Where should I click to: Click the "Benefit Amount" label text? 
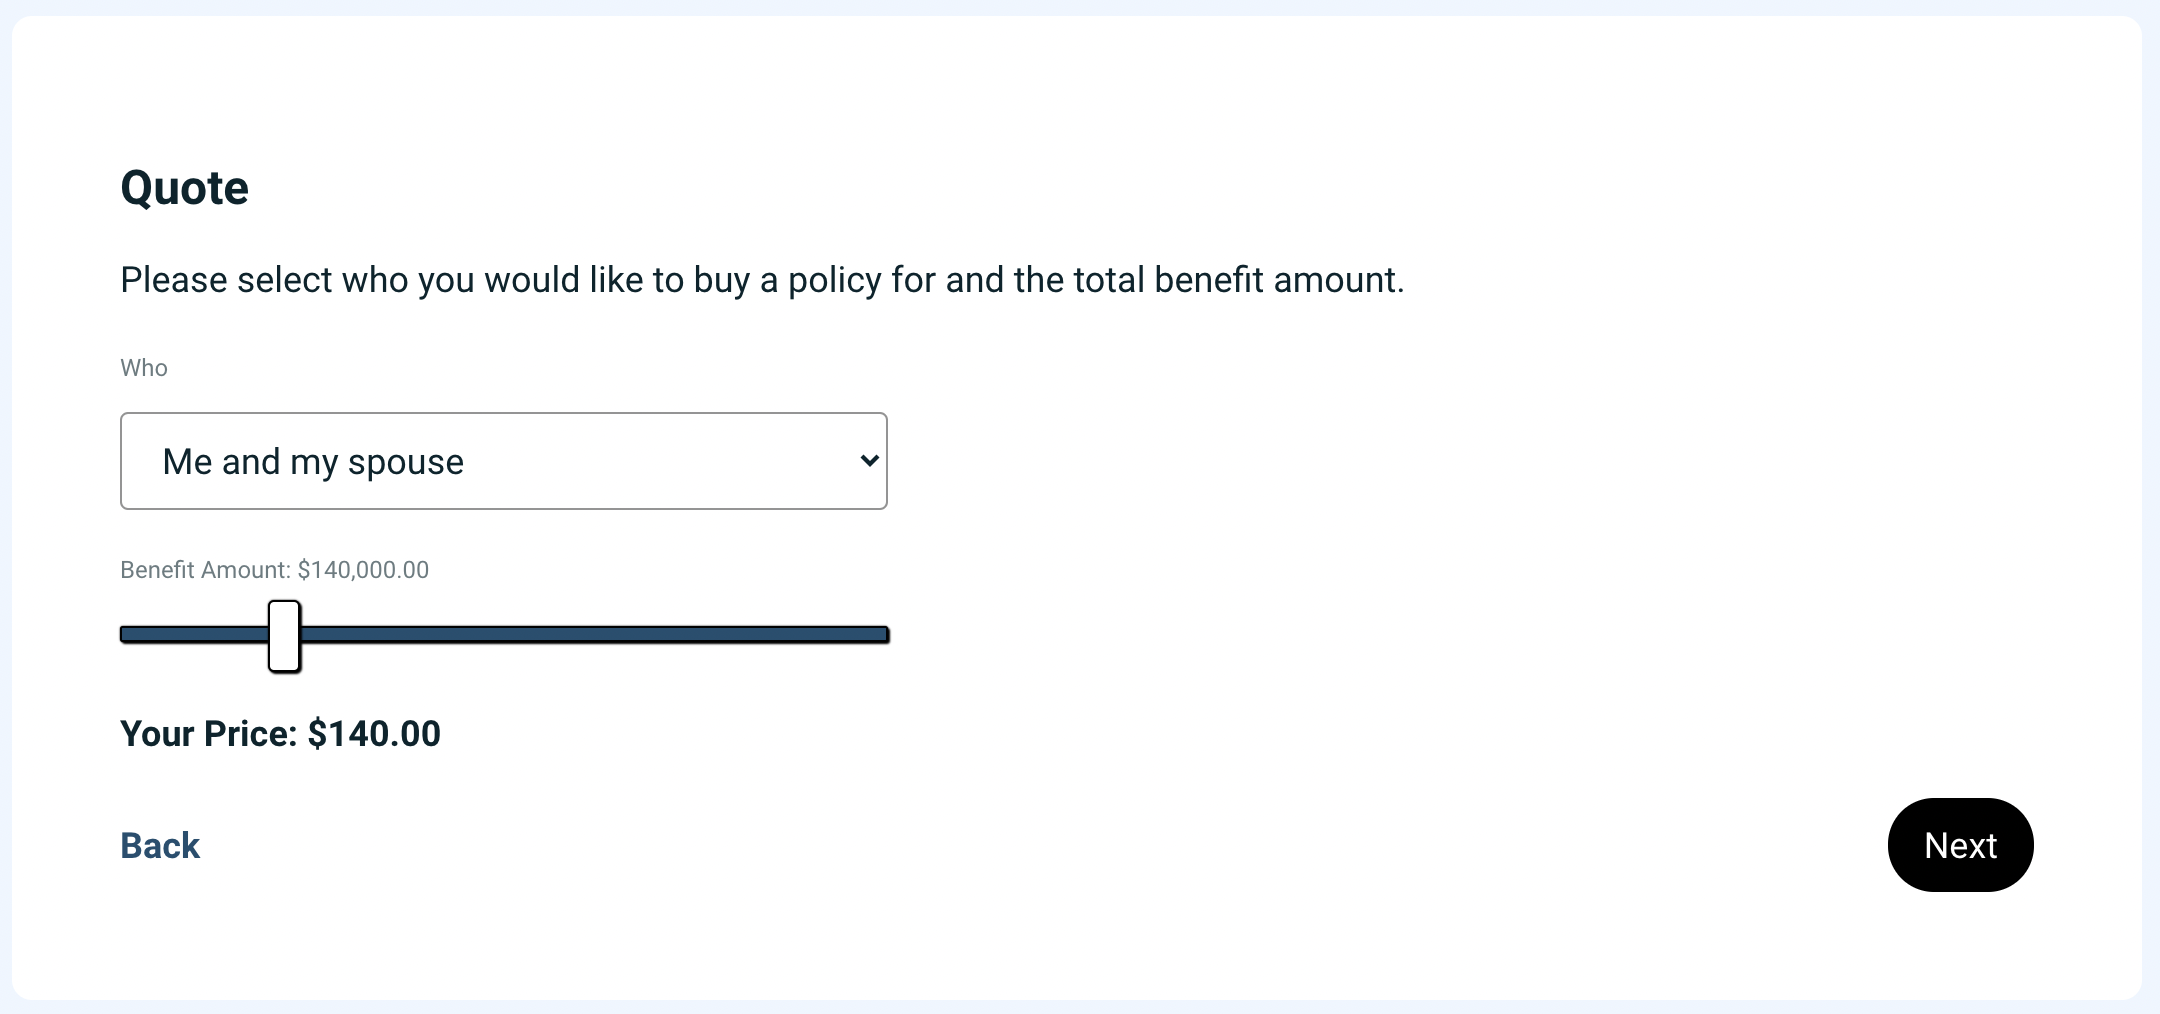[x=205, y=570]
